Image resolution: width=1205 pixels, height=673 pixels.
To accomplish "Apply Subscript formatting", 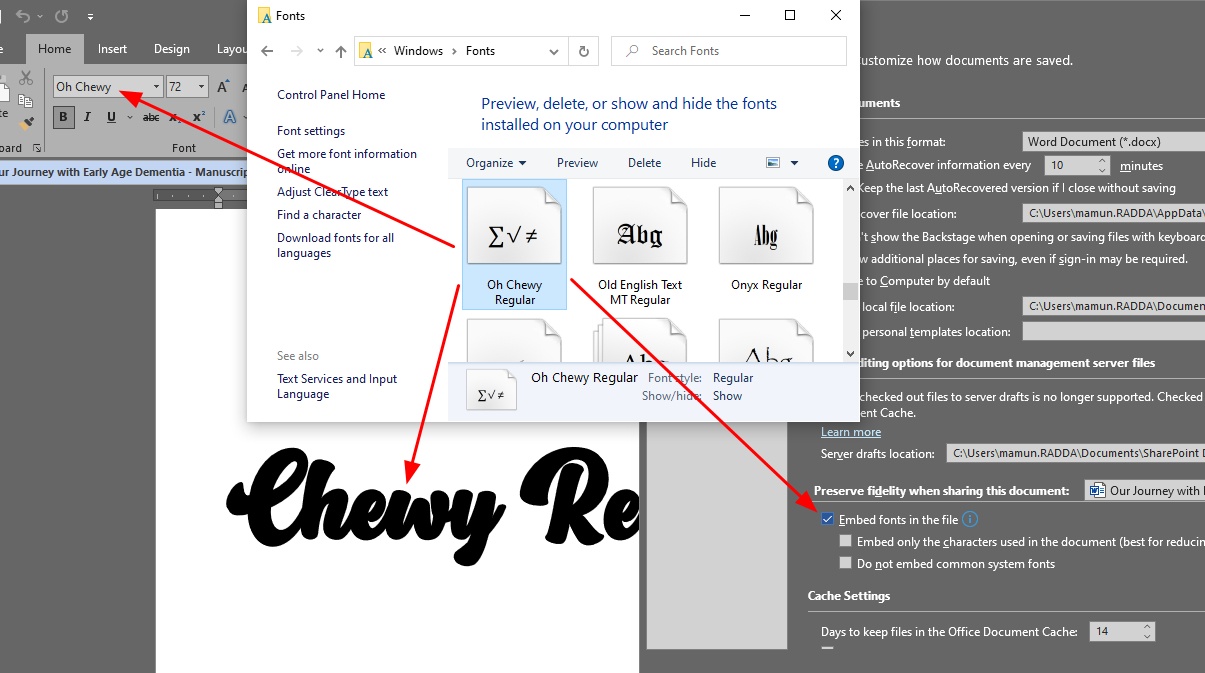I will click(x=174, y=117).
